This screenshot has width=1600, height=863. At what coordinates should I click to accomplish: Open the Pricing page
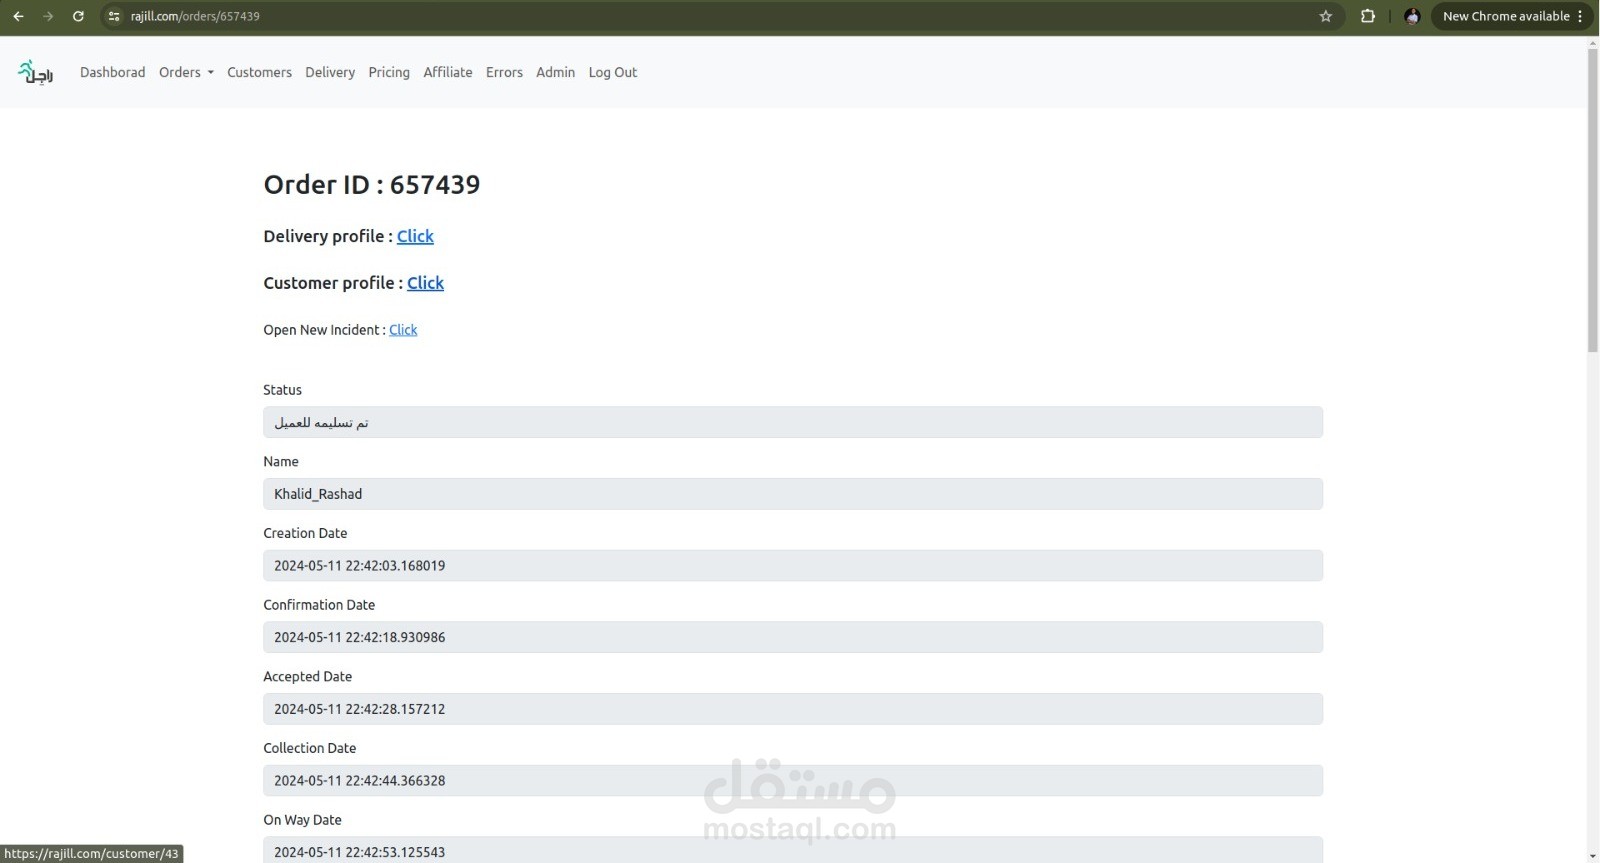click(389, 72)
